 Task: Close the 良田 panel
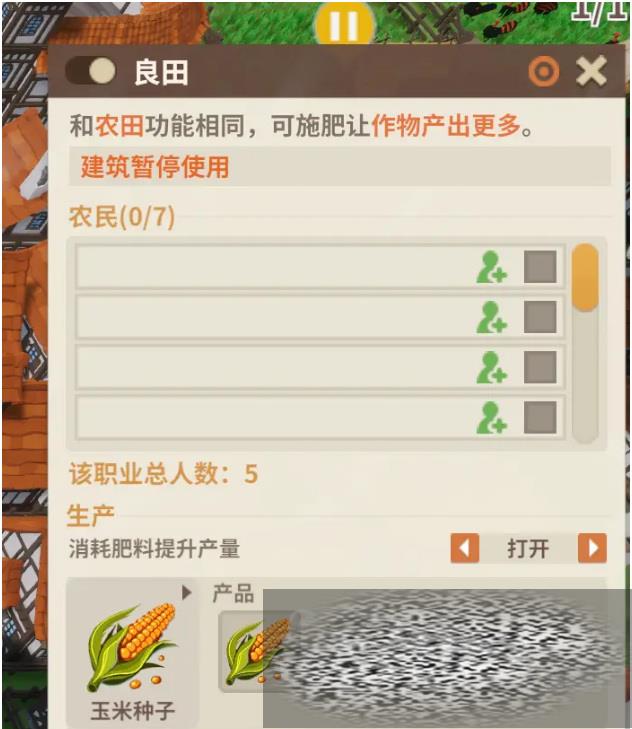591,71
